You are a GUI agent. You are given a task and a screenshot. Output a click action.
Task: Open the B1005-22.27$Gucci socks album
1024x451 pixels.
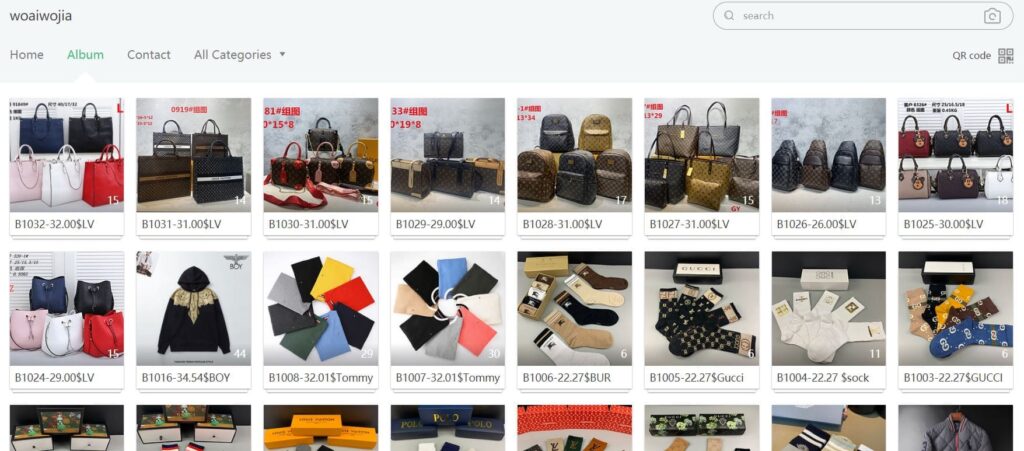pos(701,308)
